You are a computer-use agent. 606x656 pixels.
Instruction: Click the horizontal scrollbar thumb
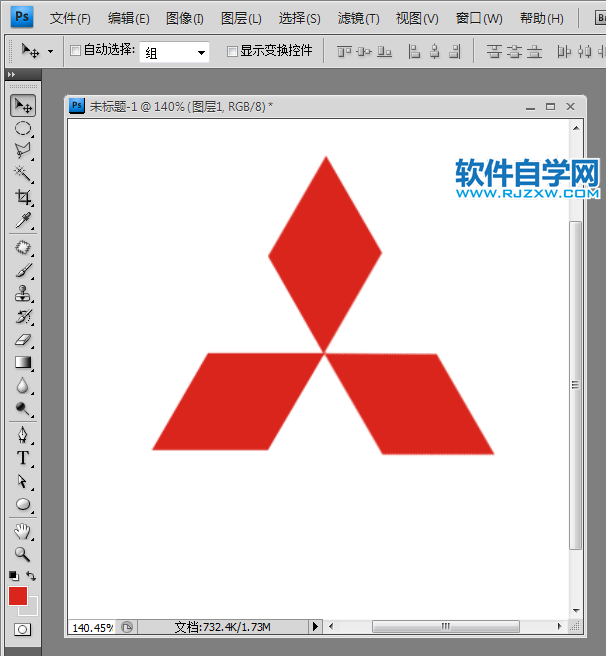(x=446, y=626)
